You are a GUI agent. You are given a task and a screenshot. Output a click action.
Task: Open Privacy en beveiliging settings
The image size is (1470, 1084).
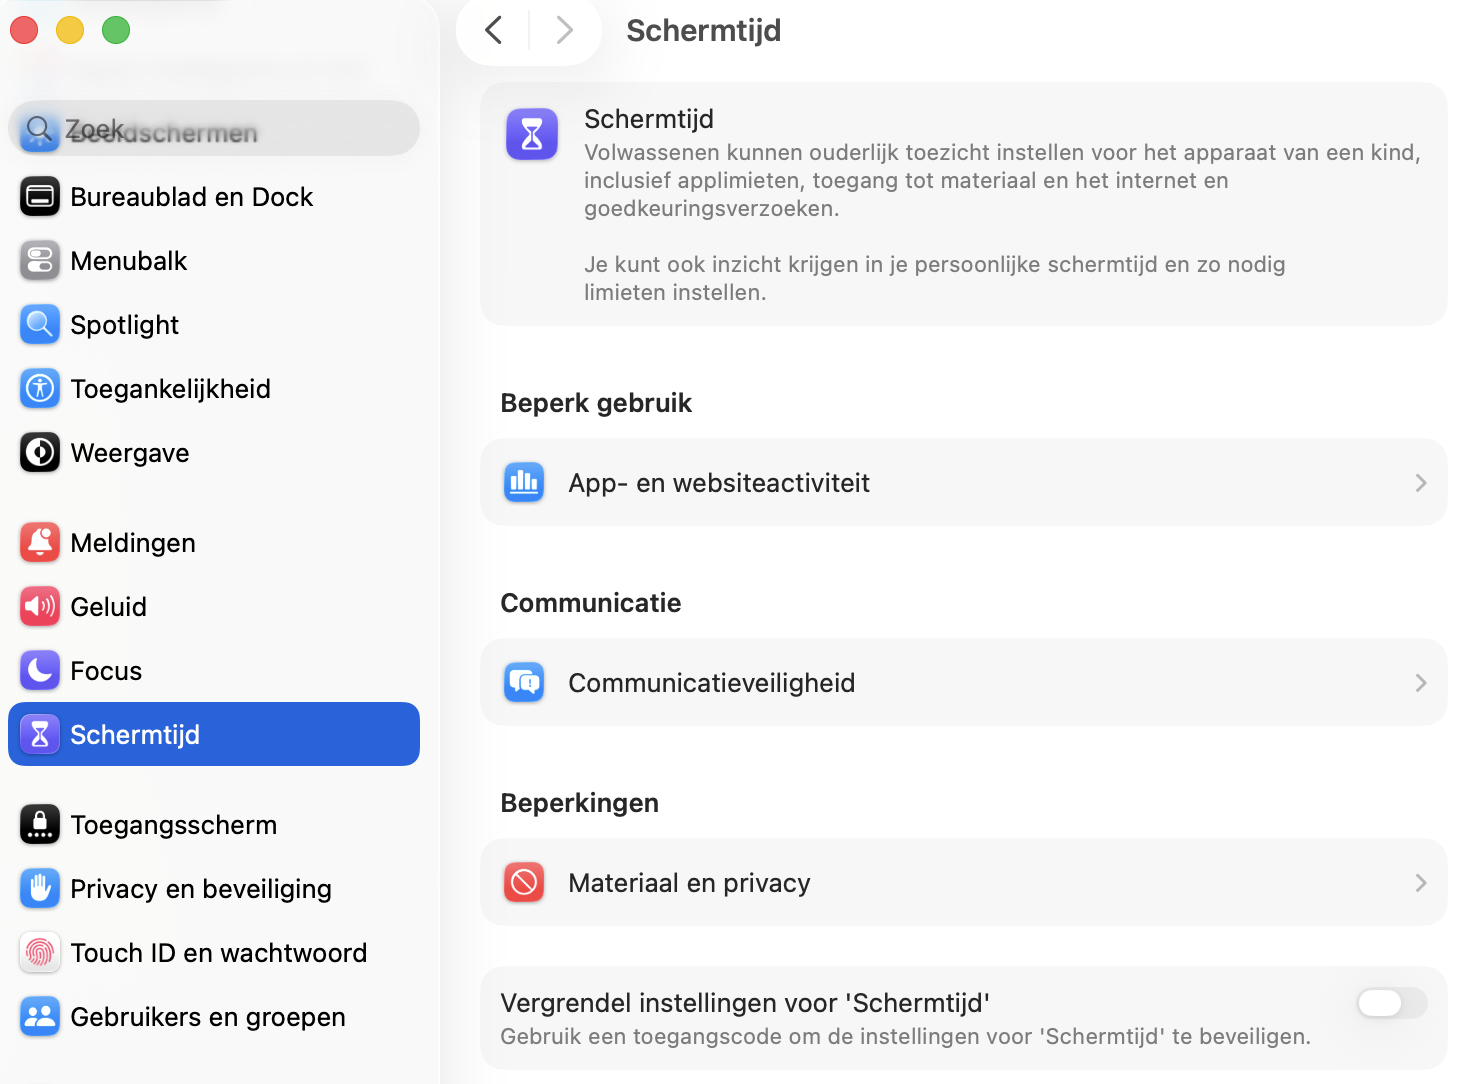pyautogui.click(x=200, y=888)
